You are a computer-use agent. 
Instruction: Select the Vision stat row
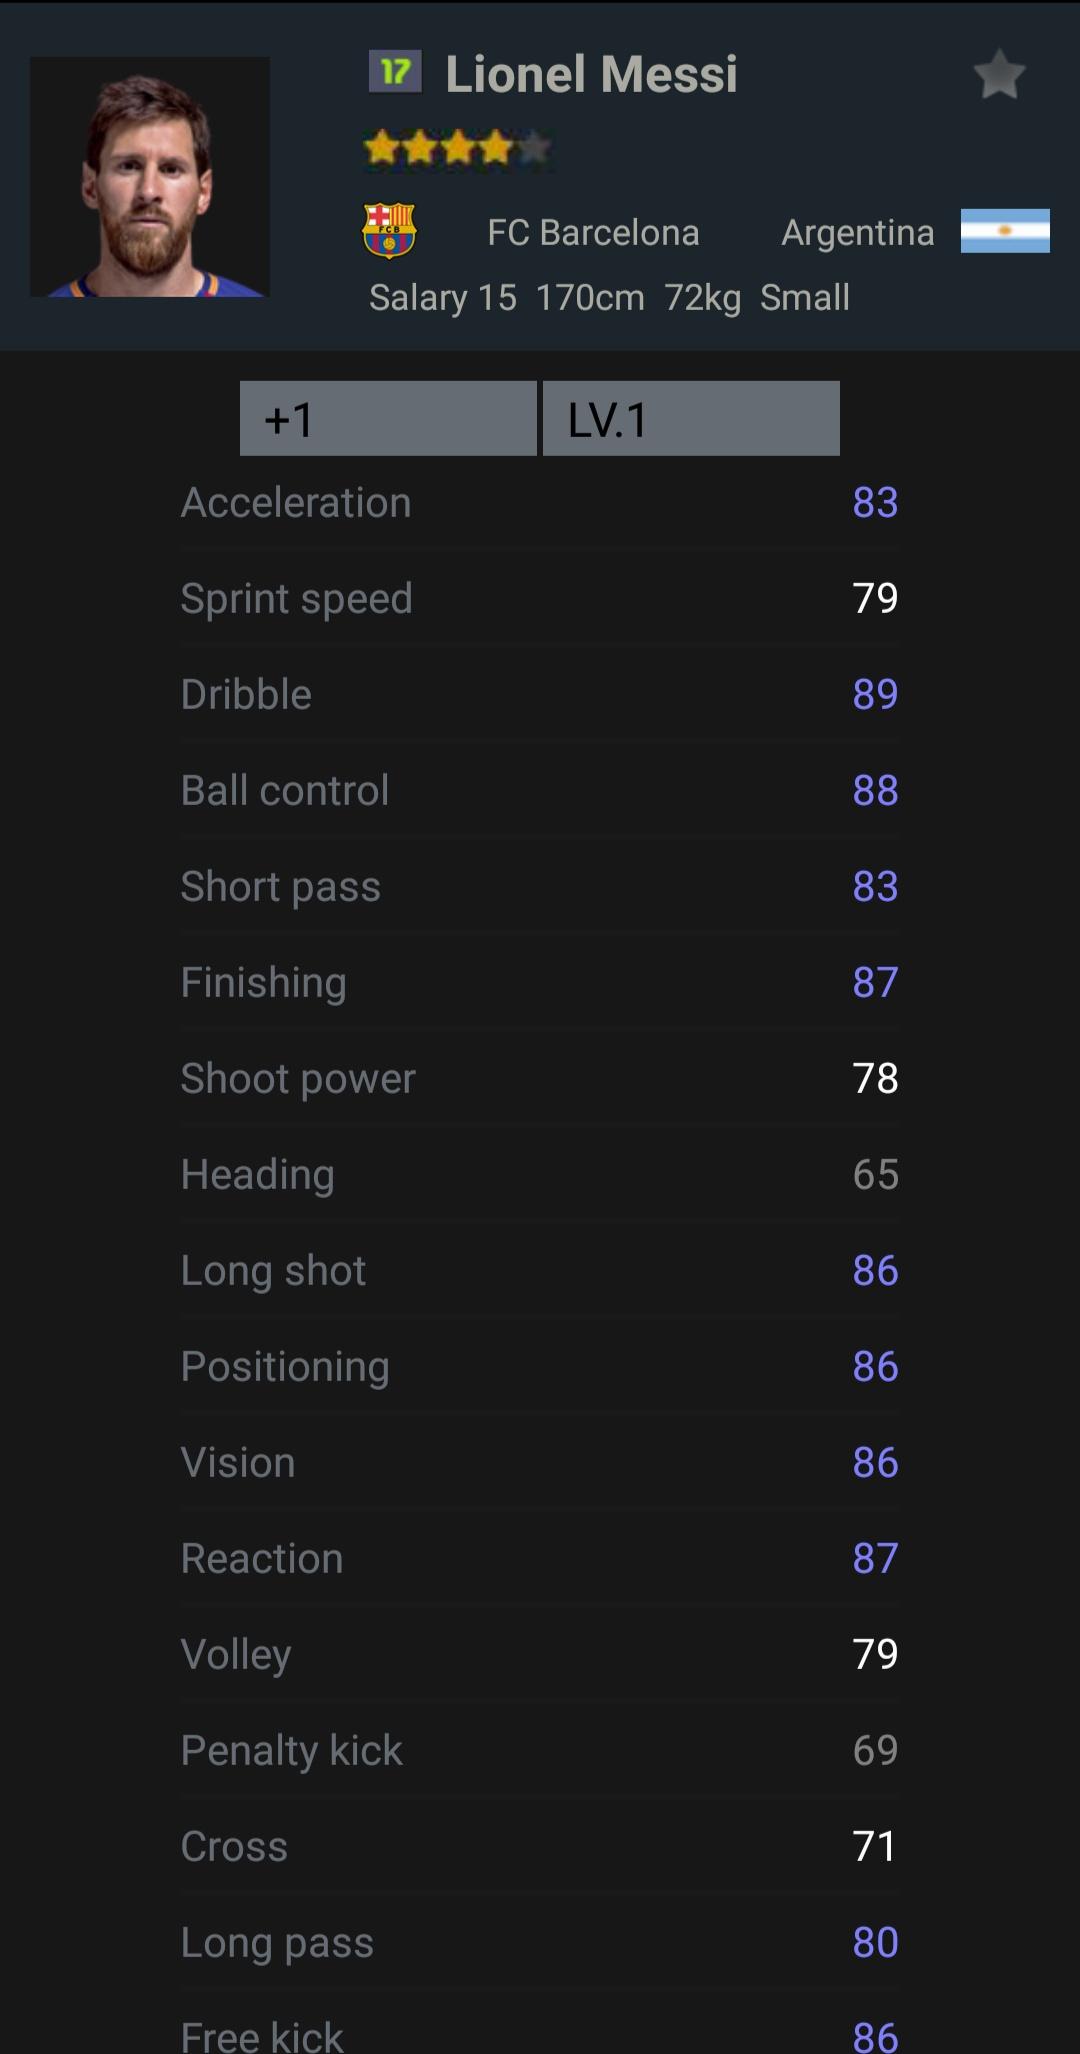[540, 1463]
